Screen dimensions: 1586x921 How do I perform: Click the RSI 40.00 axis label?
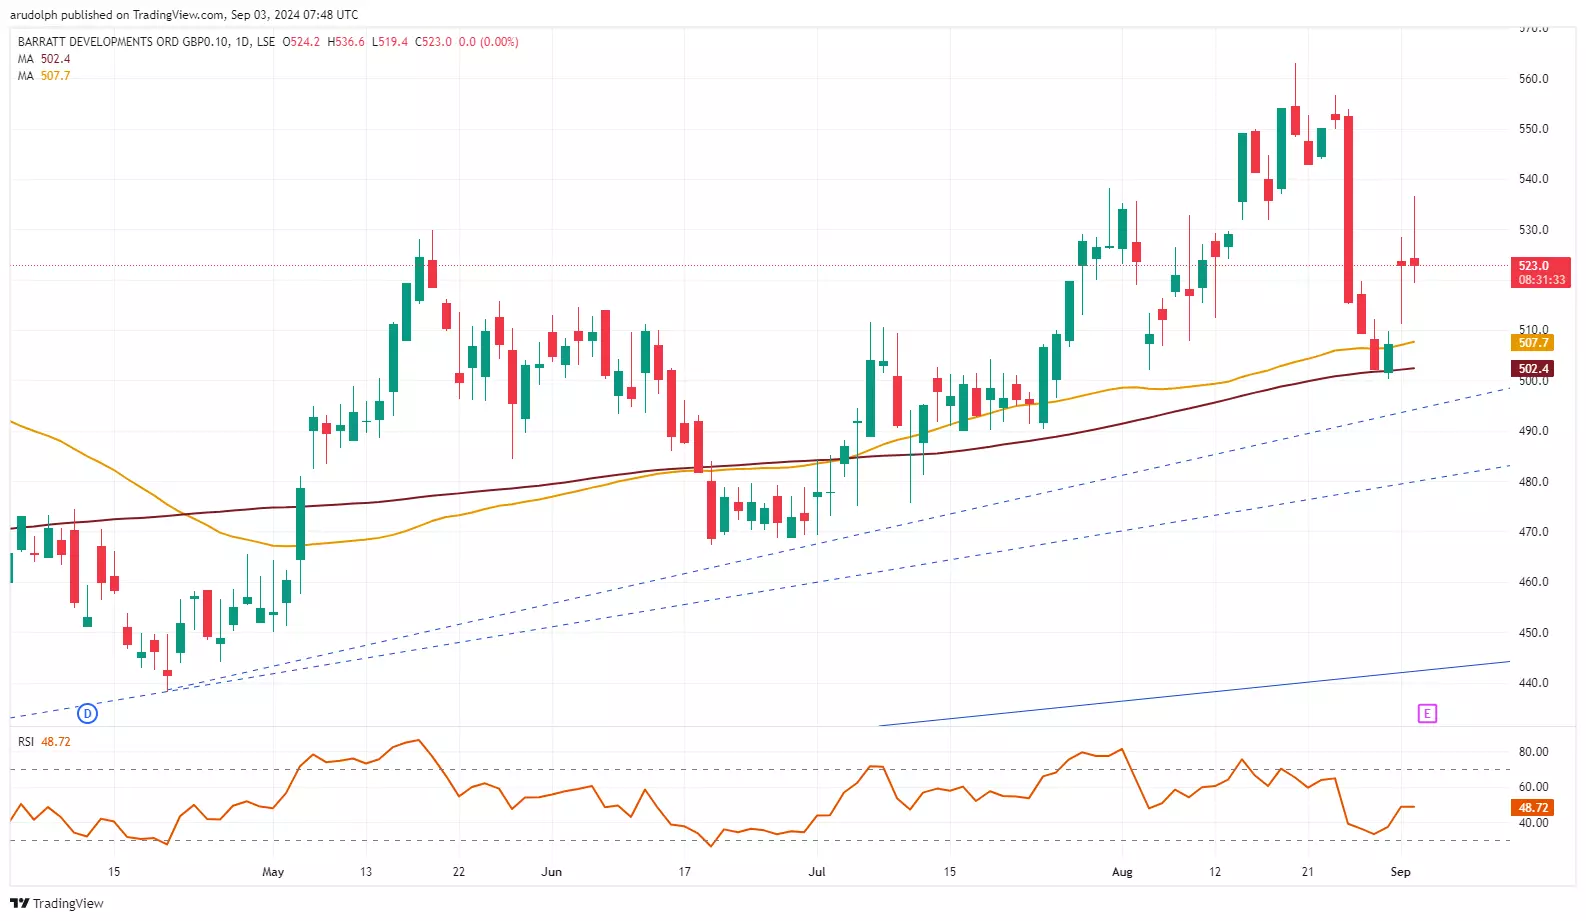pos(1533,823)
